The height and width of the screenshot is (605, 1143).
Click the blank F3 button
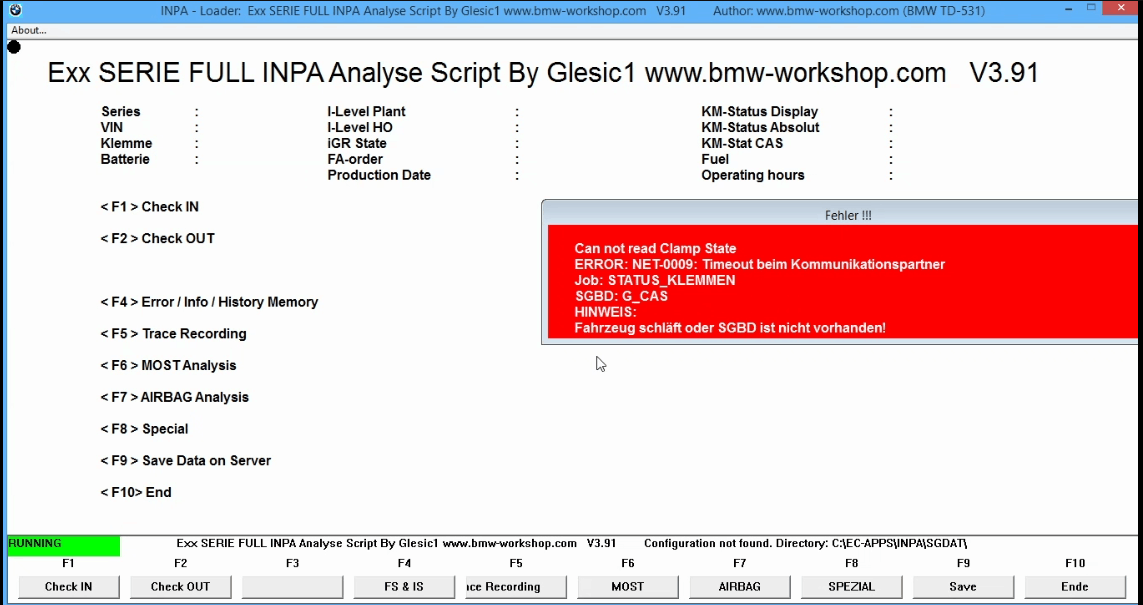(x=292, y=587)
